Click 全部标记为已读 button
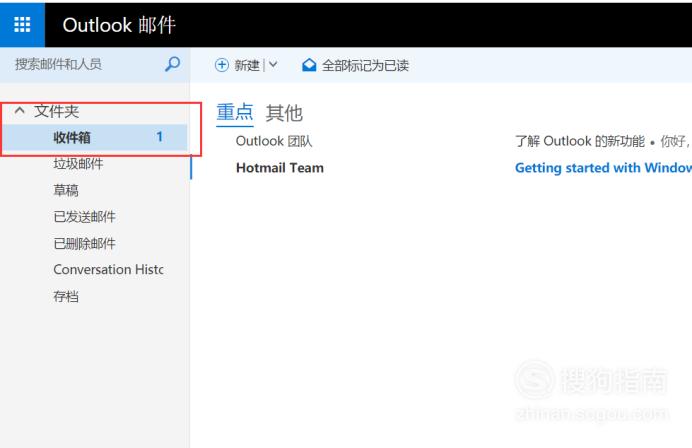 [365, 66]
